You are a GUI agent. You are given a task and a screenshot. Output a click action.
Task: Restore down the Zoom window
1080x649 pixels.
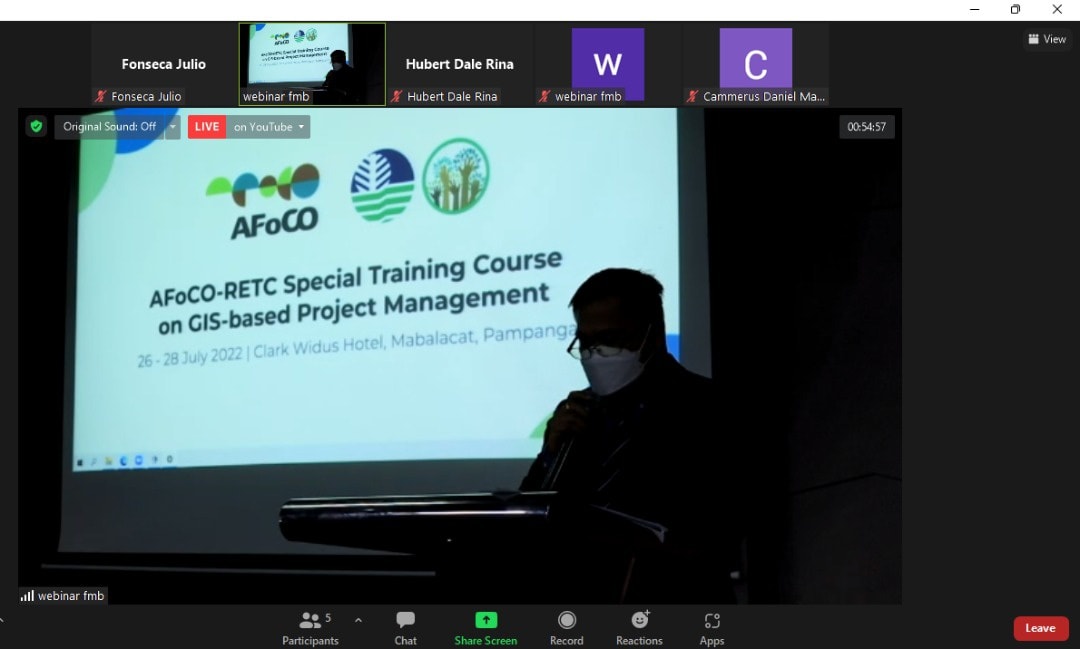coord(1015,9)
